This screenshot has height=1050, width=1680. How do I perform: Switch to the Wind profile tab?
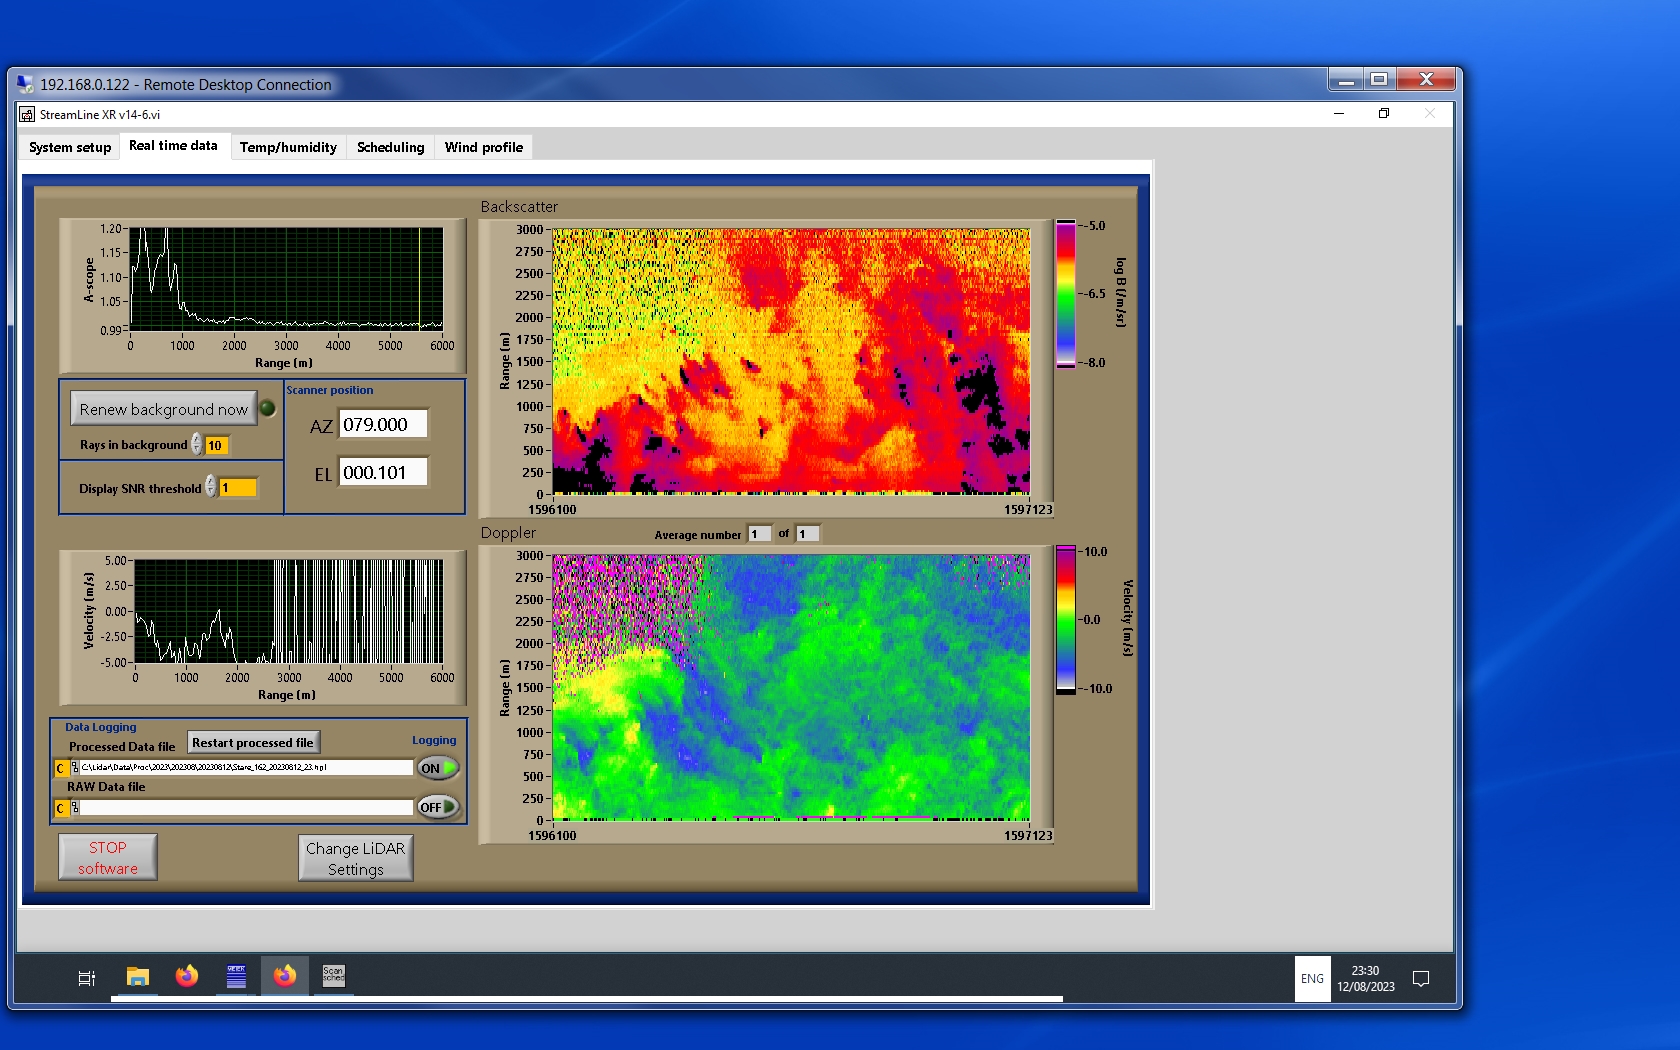pyautogui.click(x=483, y=147)
